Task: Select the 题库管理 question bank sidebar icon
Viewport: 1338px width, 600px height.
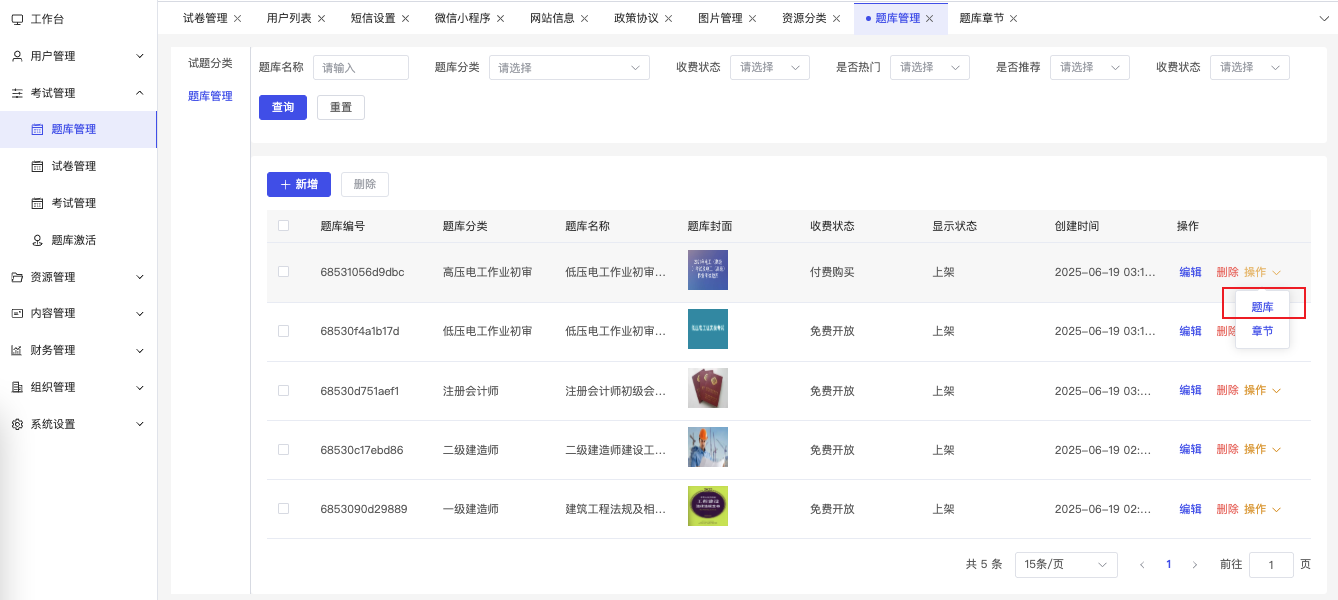Action: [36, 130]
